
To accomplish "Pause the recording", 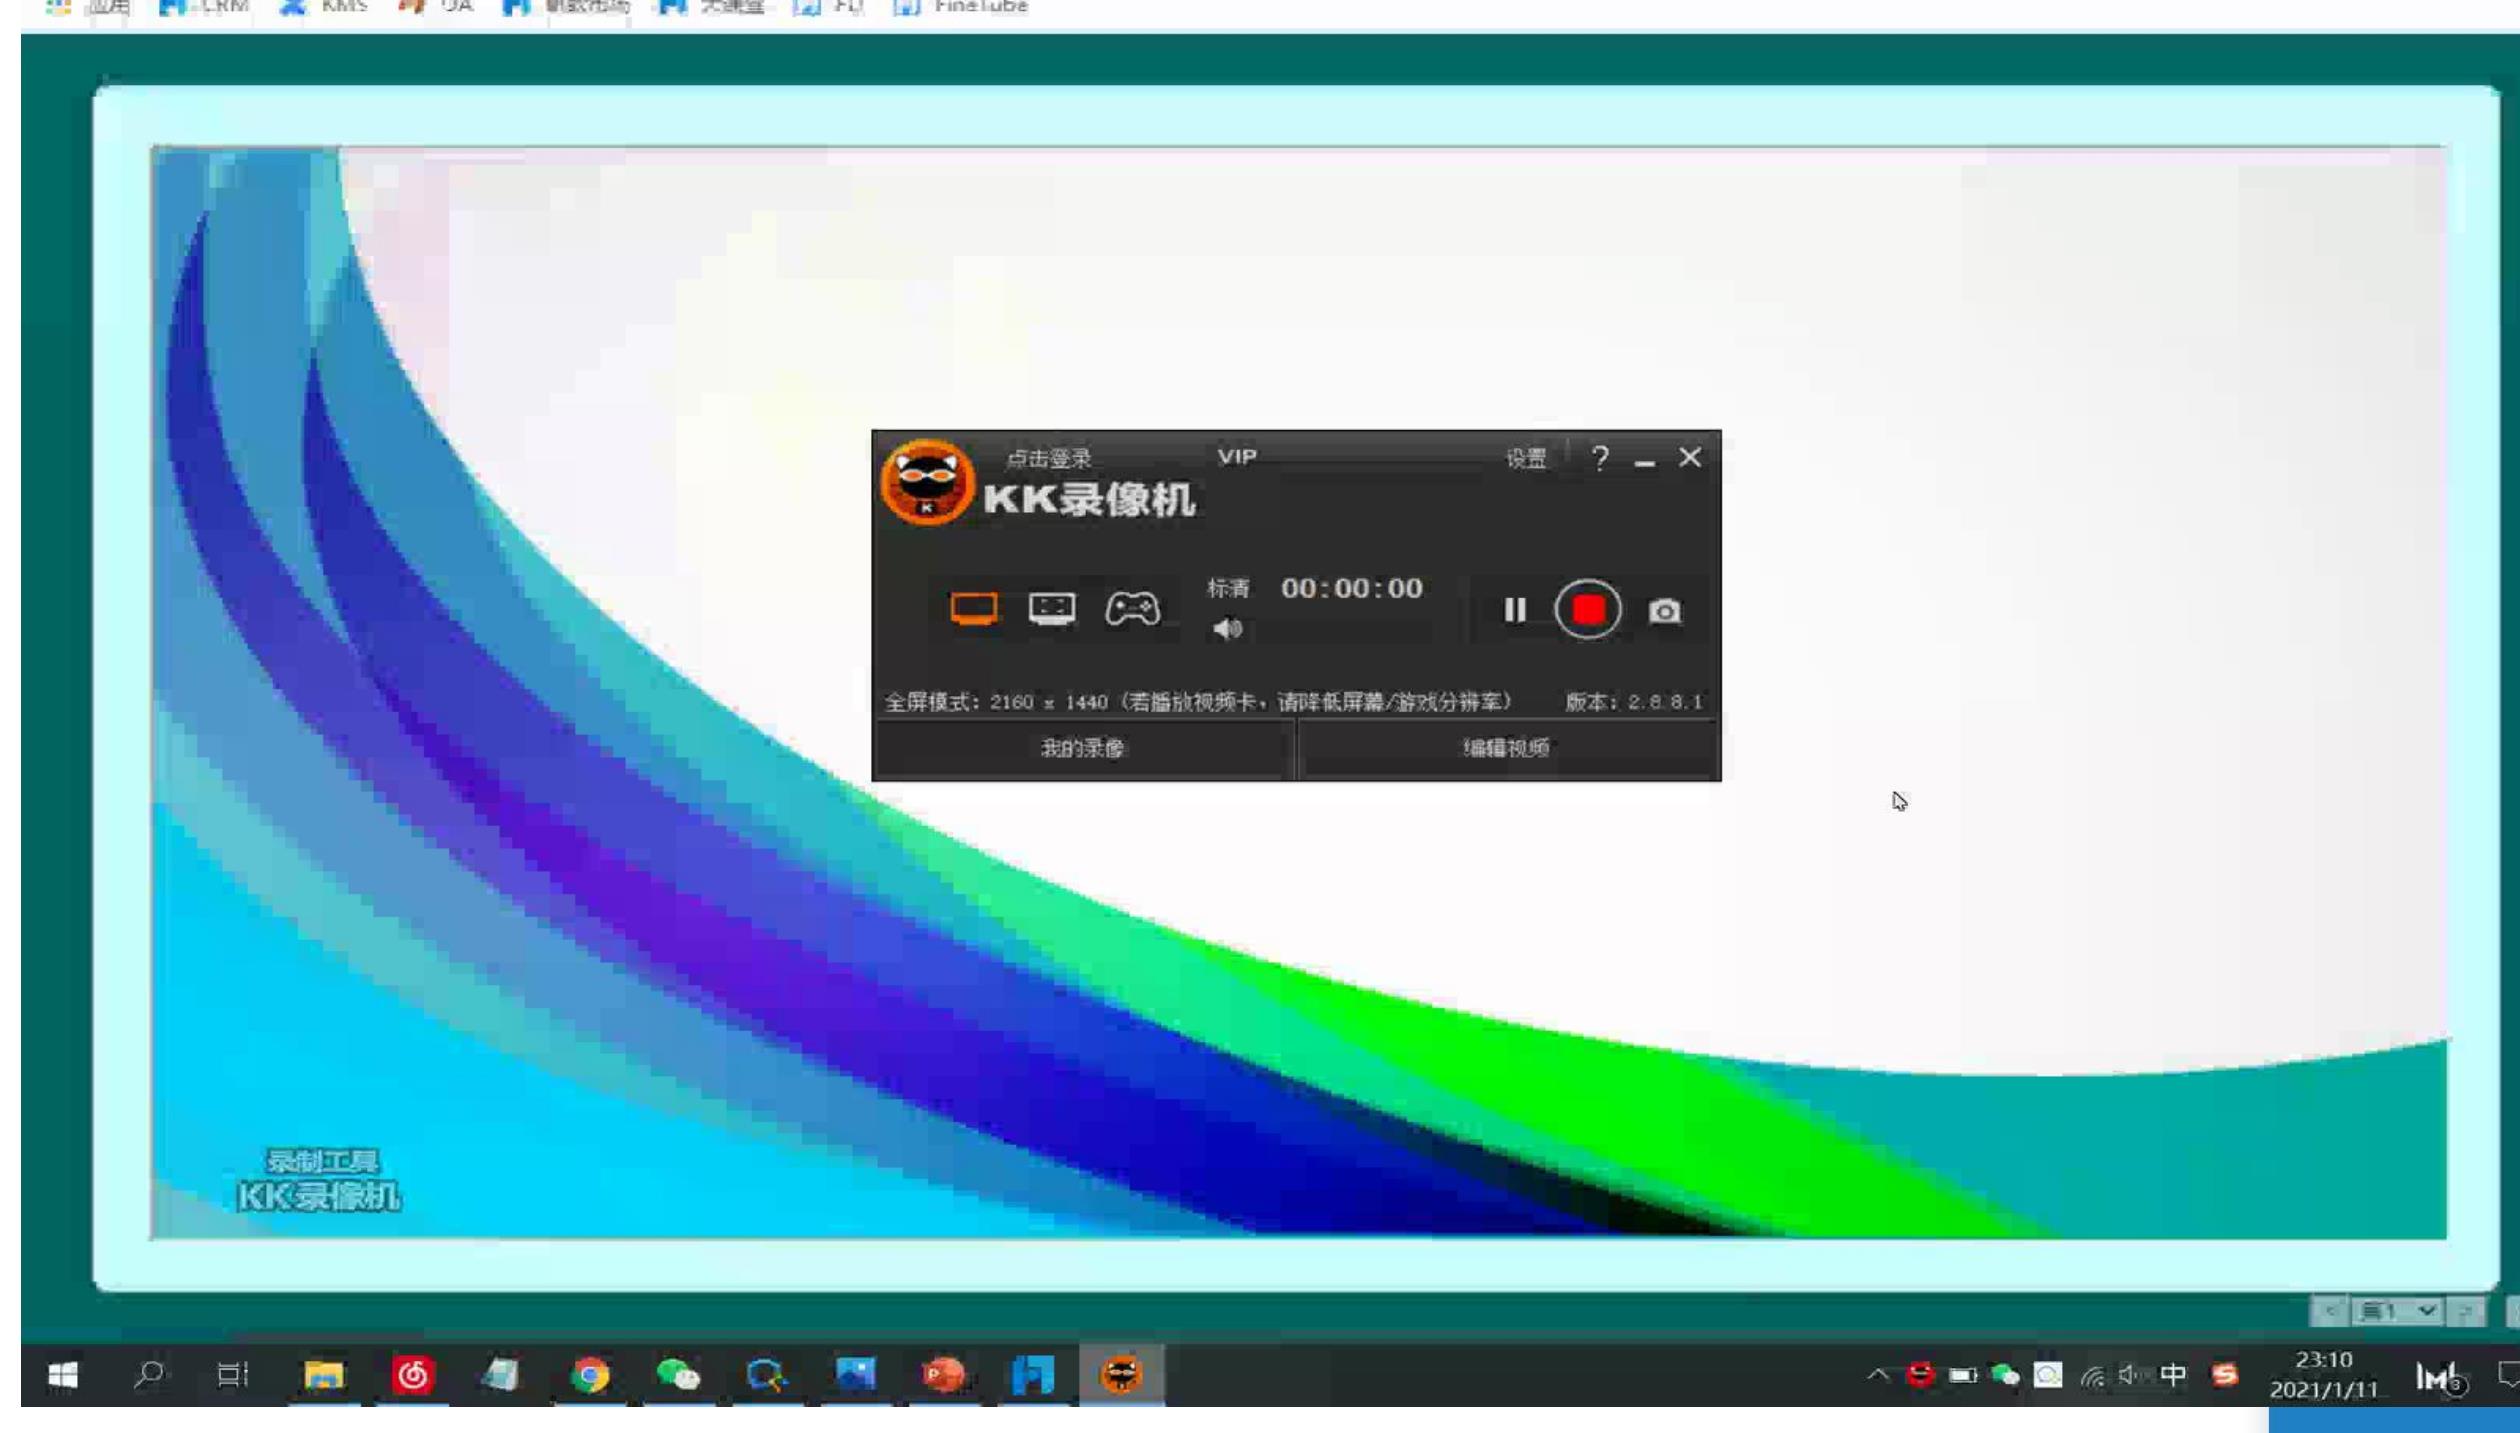I will click(x=1515, y=610).
